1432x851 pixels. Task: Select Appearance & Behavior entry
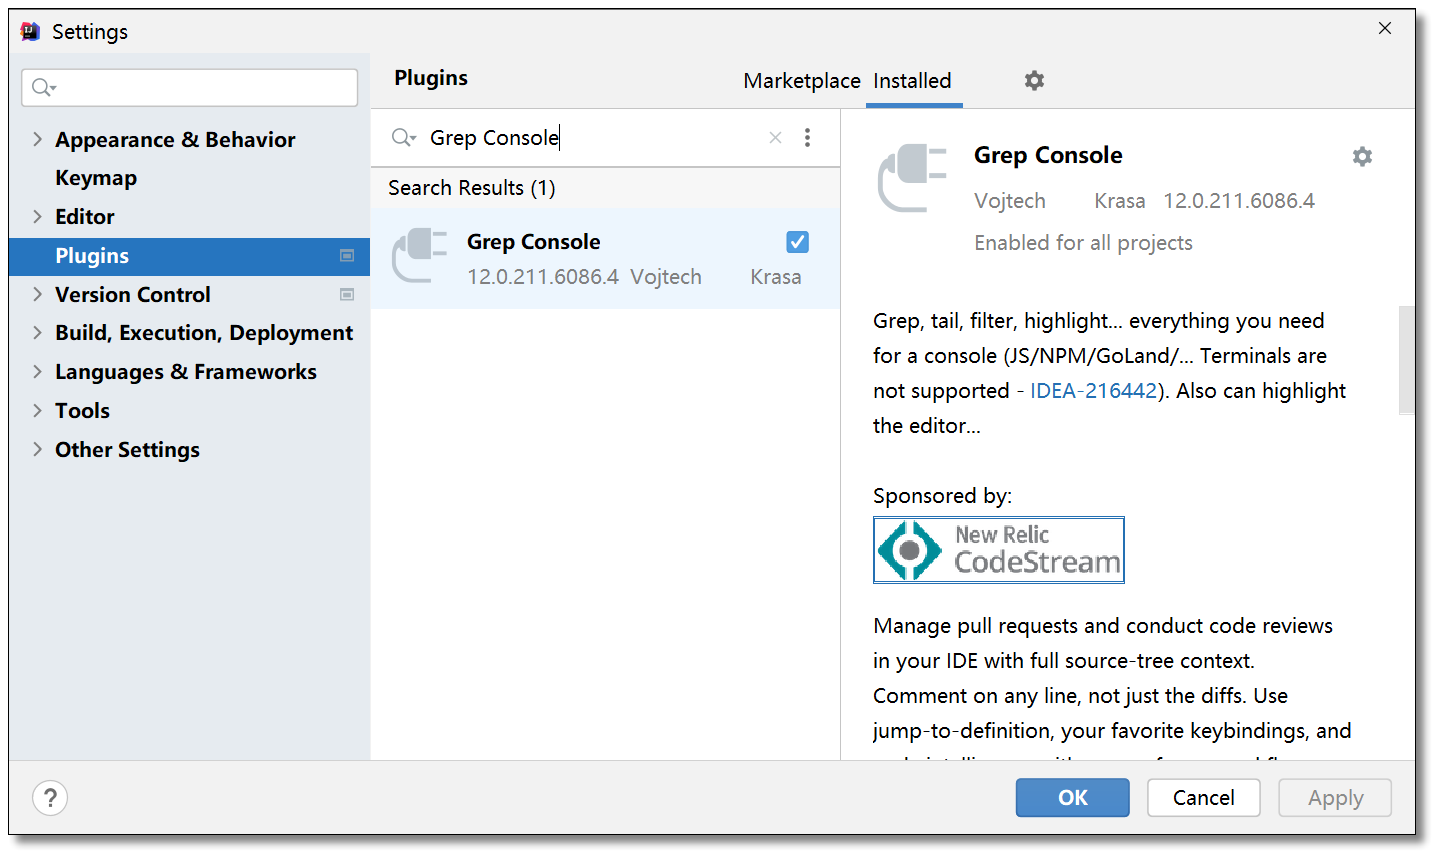(x=175, y=140)
